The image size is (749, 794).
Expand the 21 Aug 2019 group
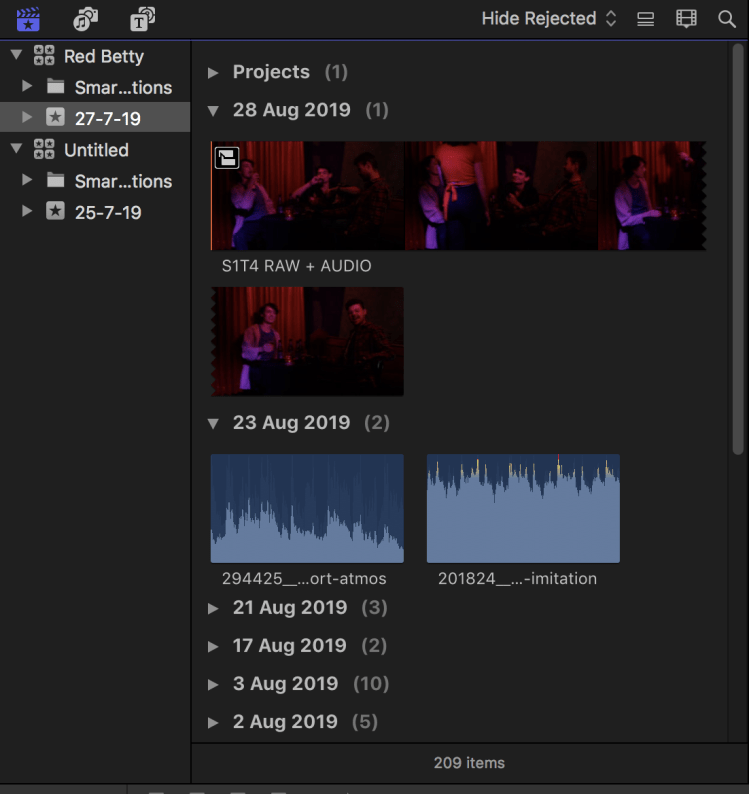(213, 608)
